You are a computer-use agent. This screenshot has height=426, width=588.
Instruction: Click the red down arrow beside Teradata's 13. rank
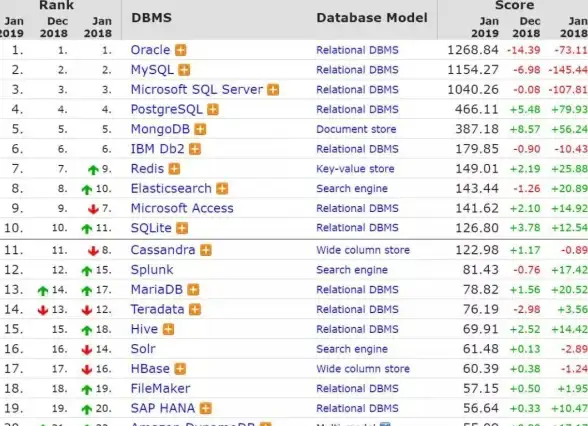43,310
